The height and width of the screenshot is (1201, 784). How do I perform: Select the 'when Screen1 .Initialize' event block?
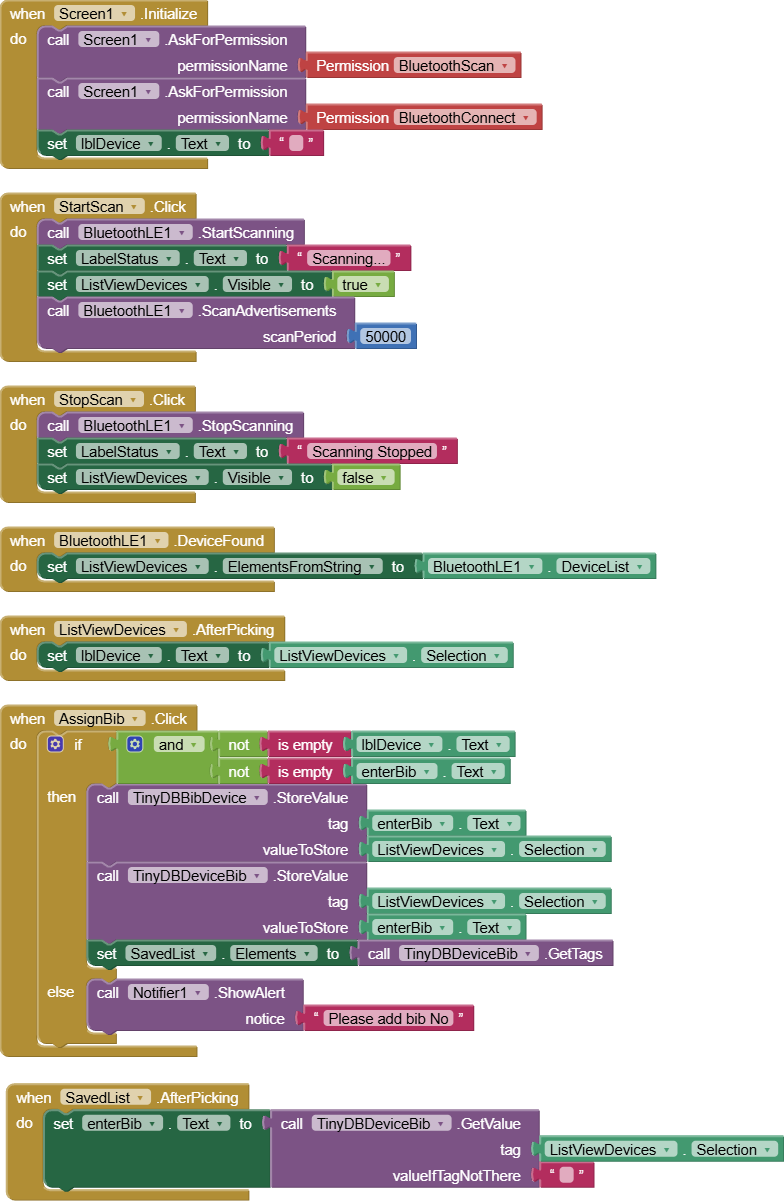tap(28, 14)
